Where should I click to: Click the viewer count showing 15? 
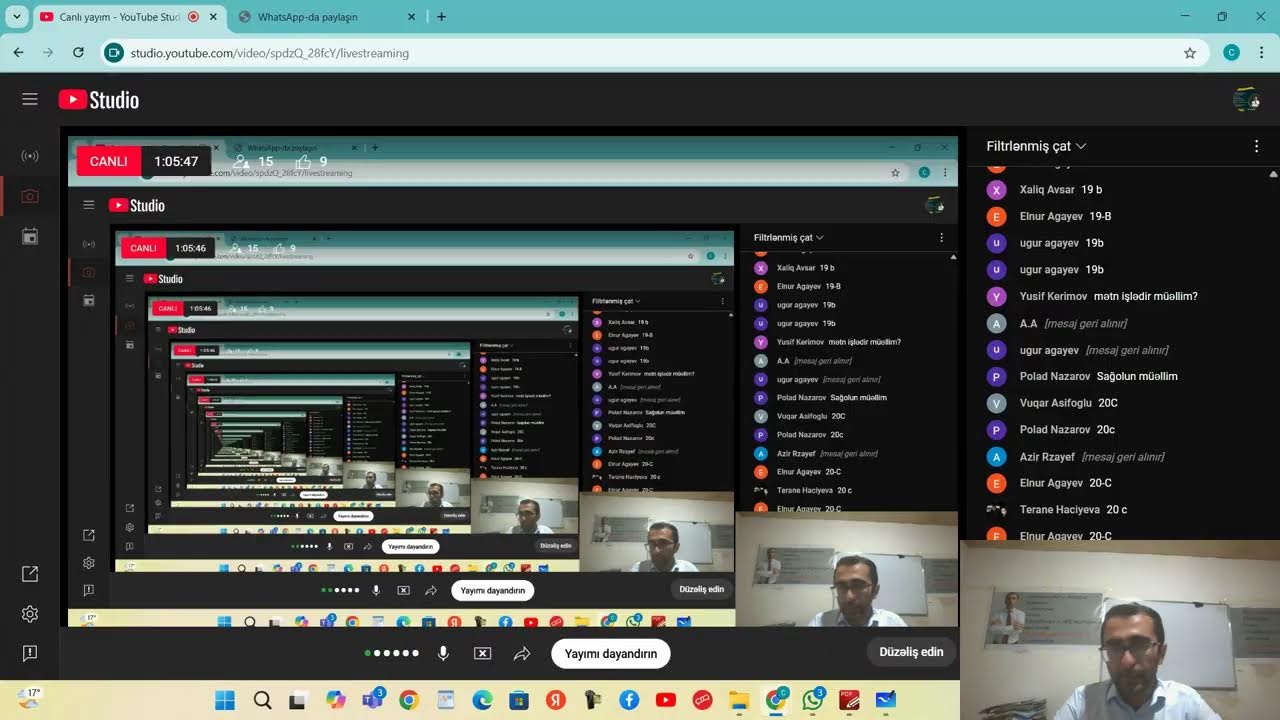pyautogui.click(x=253, y=161)
